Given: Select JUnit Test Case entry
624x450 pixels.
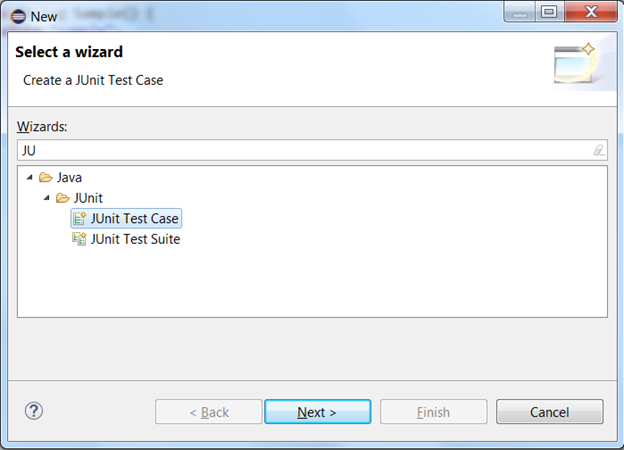Looking at the screenshot, I should pos(135,218).
